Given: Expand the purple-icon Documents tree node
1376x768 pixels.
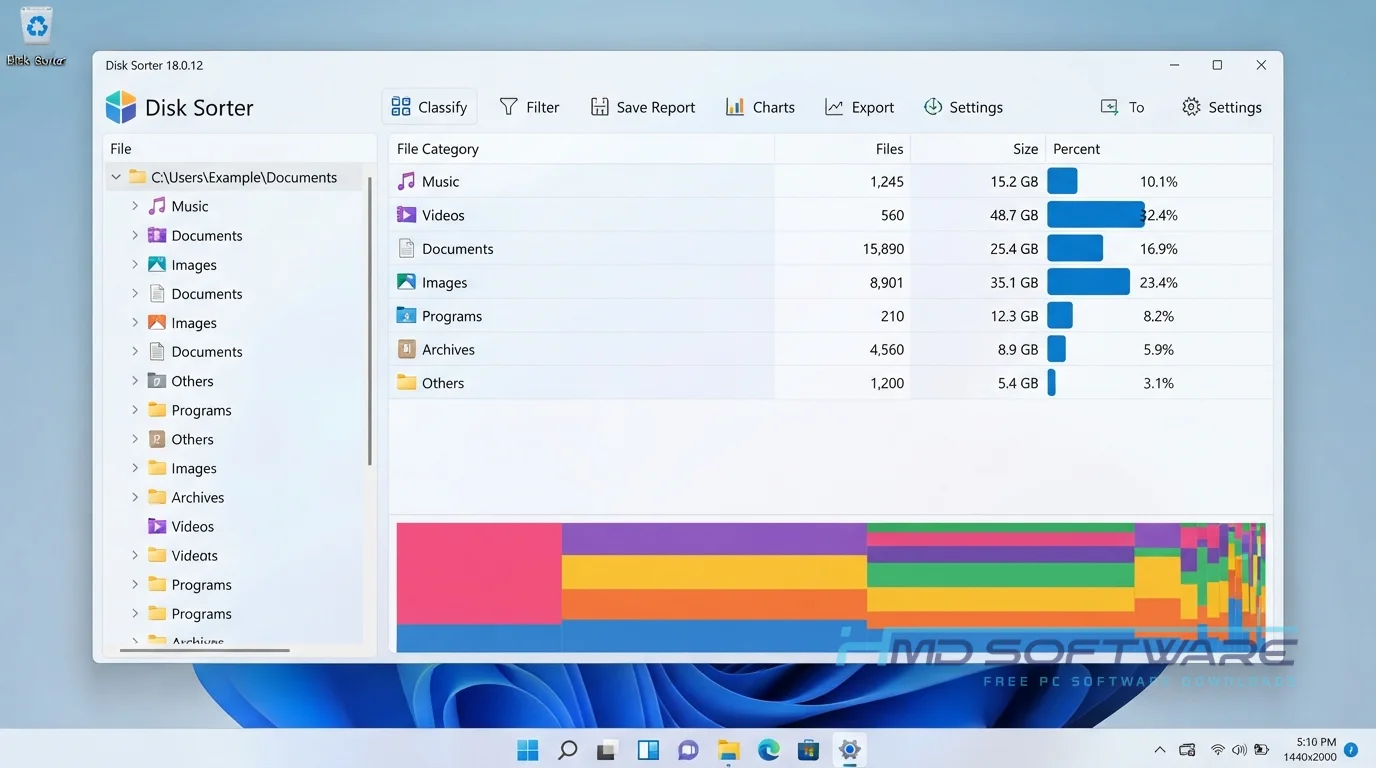Looking at the screenshot, I should pos(135,235).
